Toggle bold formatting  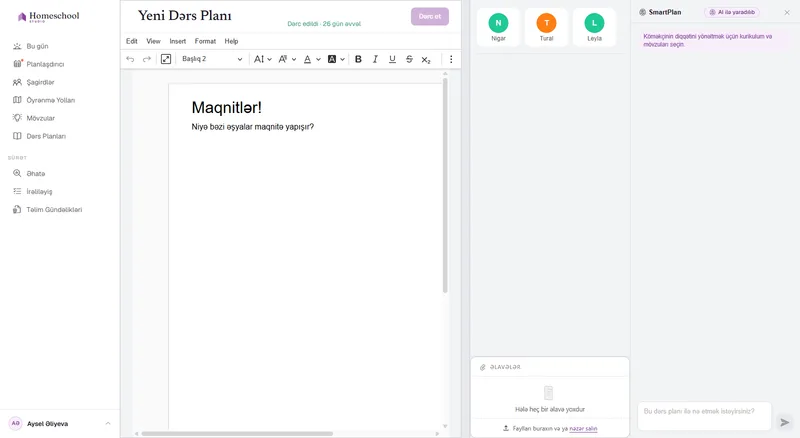(358, 59)
